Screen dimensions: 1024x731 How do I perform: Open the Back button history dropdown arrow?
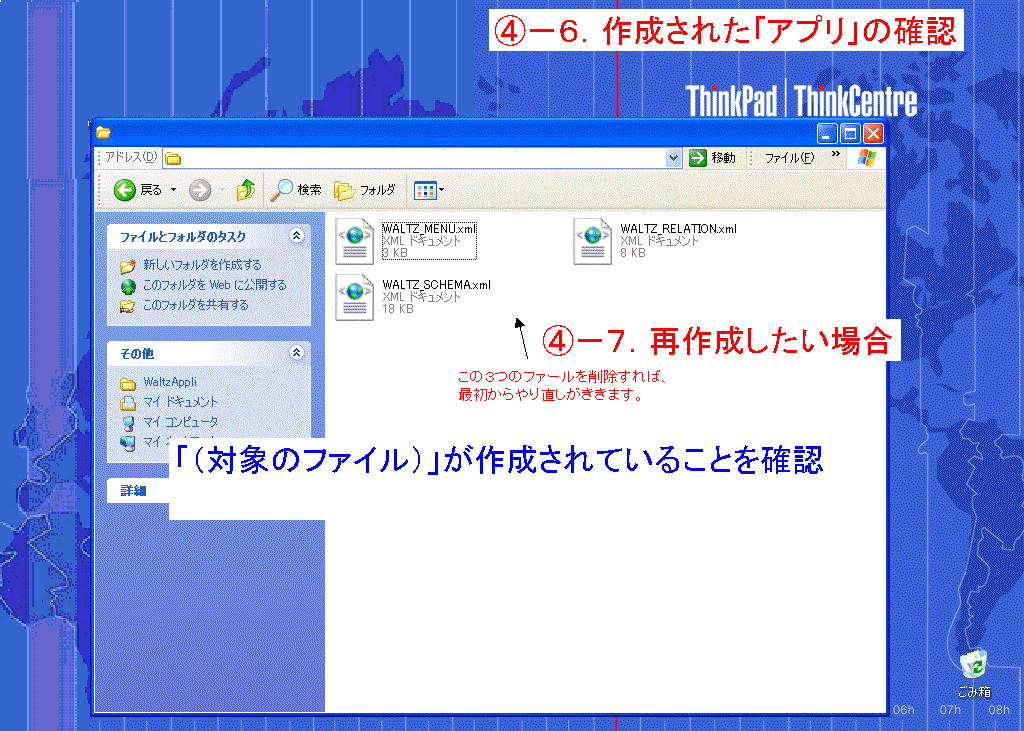click(173, 190)
